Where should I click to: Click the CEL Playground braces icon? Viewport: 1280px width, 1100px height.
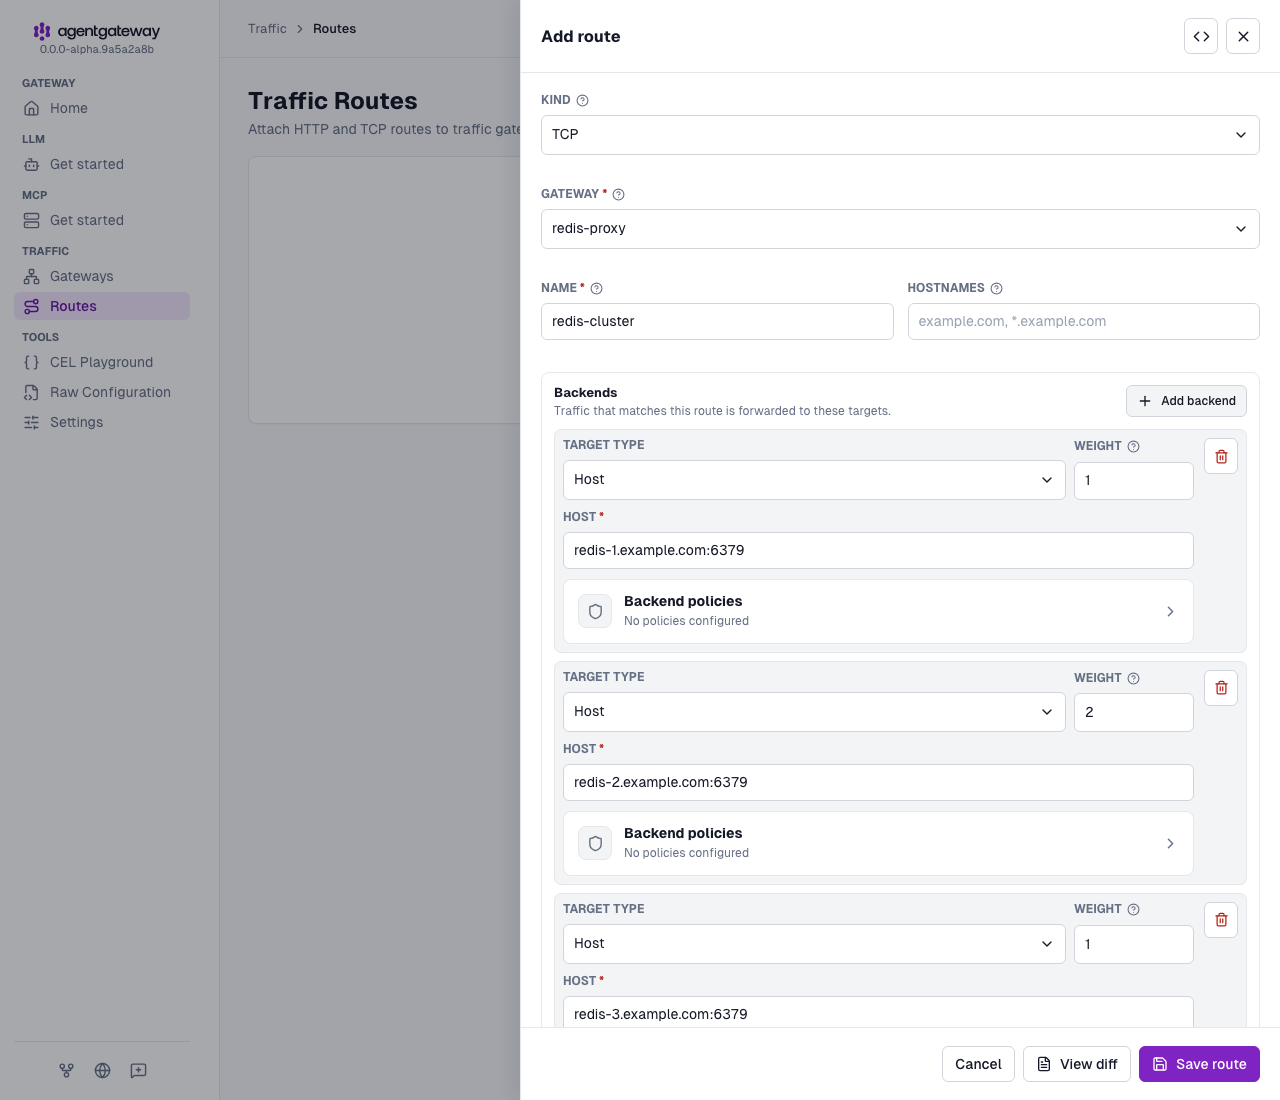pyautogui.click(x=32, y=362)
